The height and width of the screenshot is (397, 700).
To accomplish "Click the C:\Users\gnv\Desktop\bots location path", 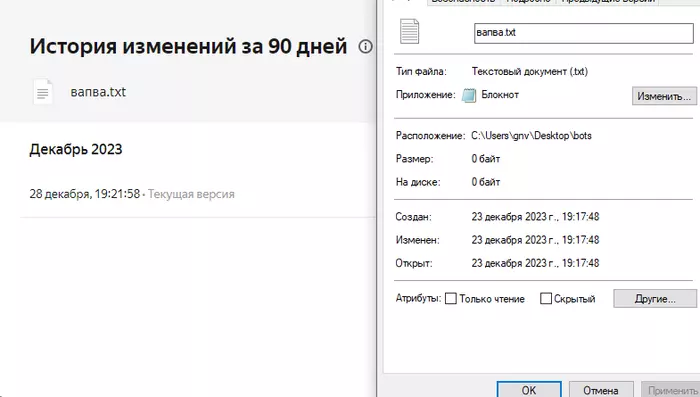I will pos(531,136).
